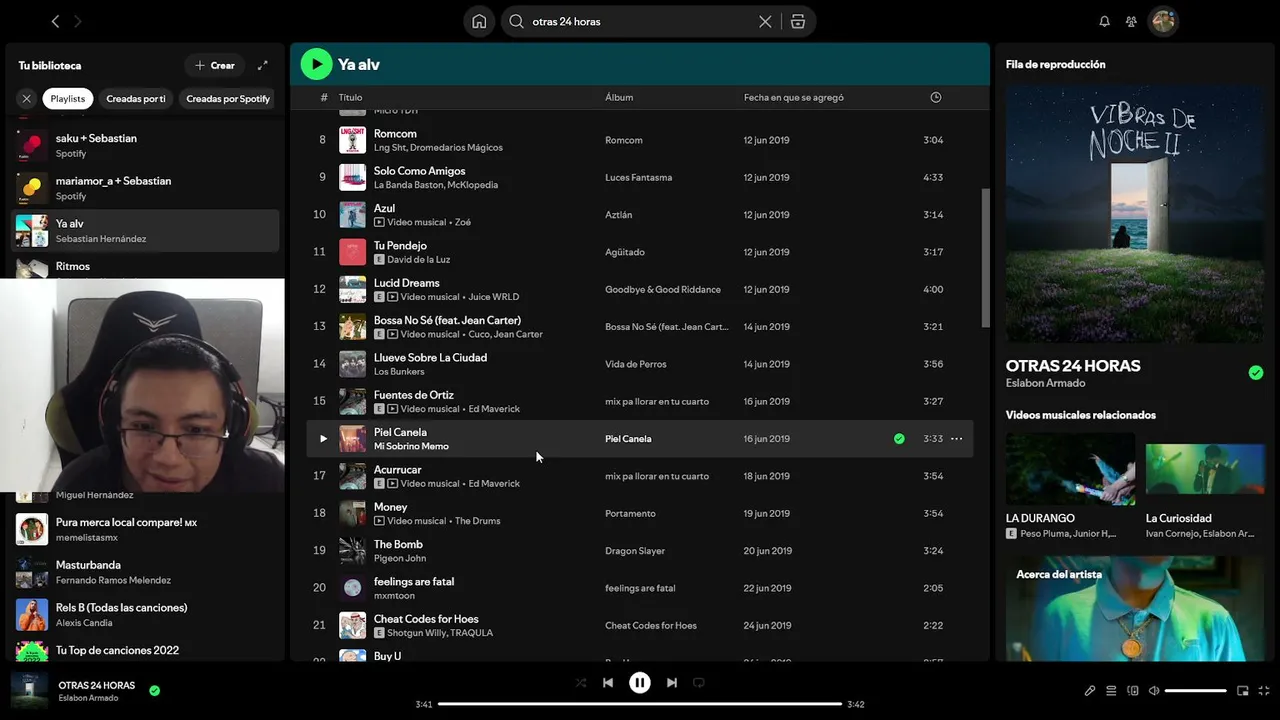Skip to the next track
This screenshot has height=720, width=1280.
point(672,683)
